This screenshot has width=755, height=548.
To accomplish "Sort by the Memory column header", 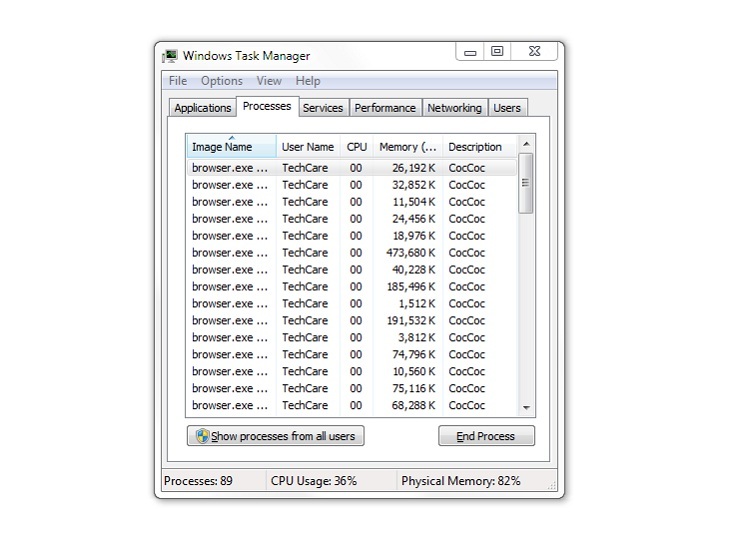I will tap(407, 147).
